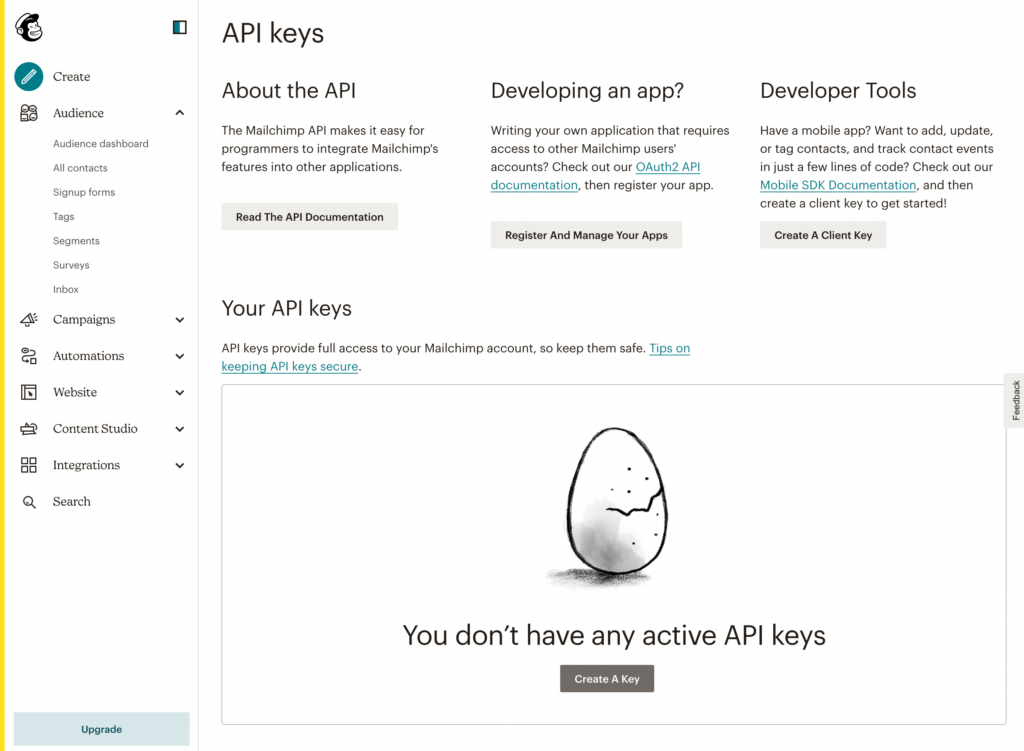Select the Content Studio icon
This screenshot has width=1024, height=751.
(27, 428)
